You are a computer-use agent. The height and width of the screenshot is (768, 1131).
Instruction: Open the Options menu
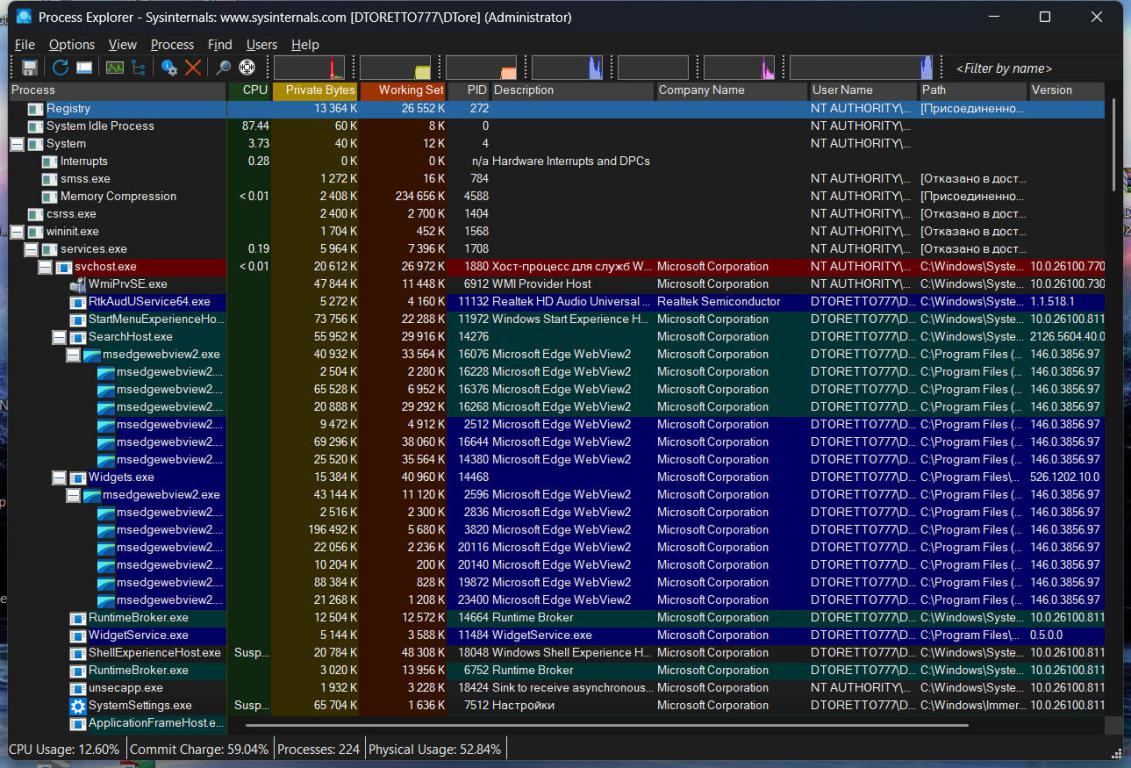[x=72, y=45]
